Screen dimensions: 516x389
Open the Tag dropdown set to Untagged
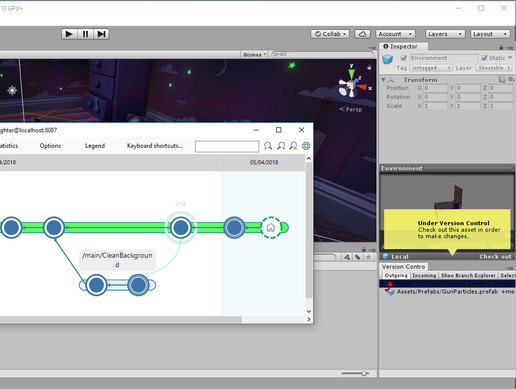(x=430, y=68)
